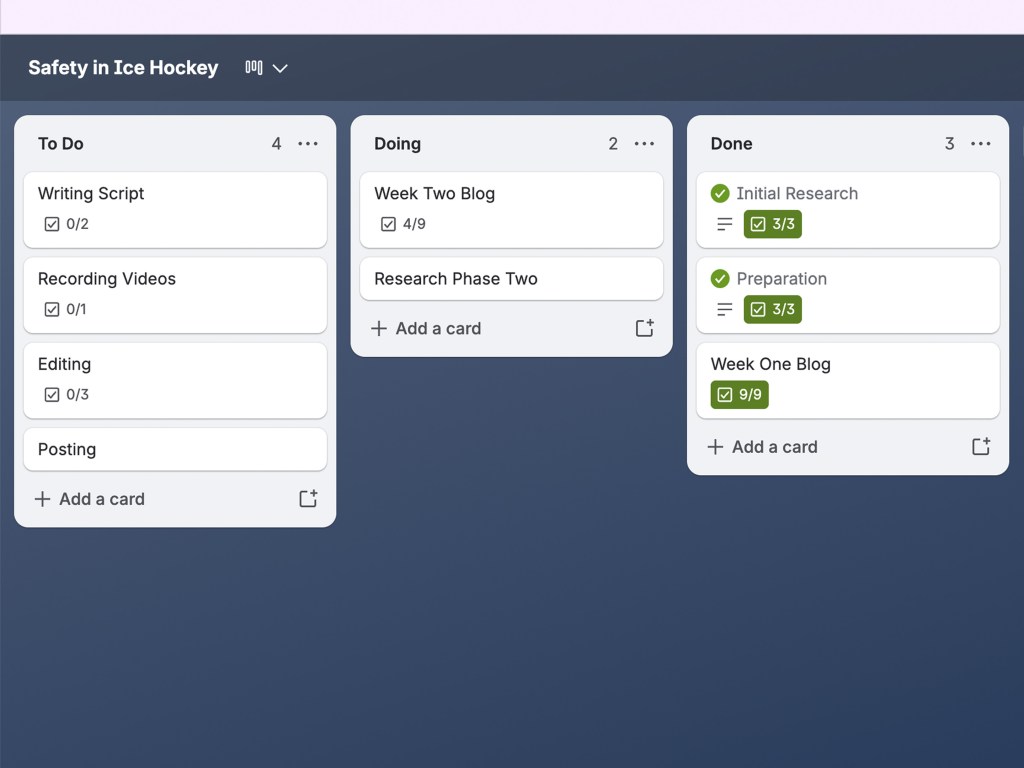
Task: Expand the board view switcher chevron
Action: point(280,68)
